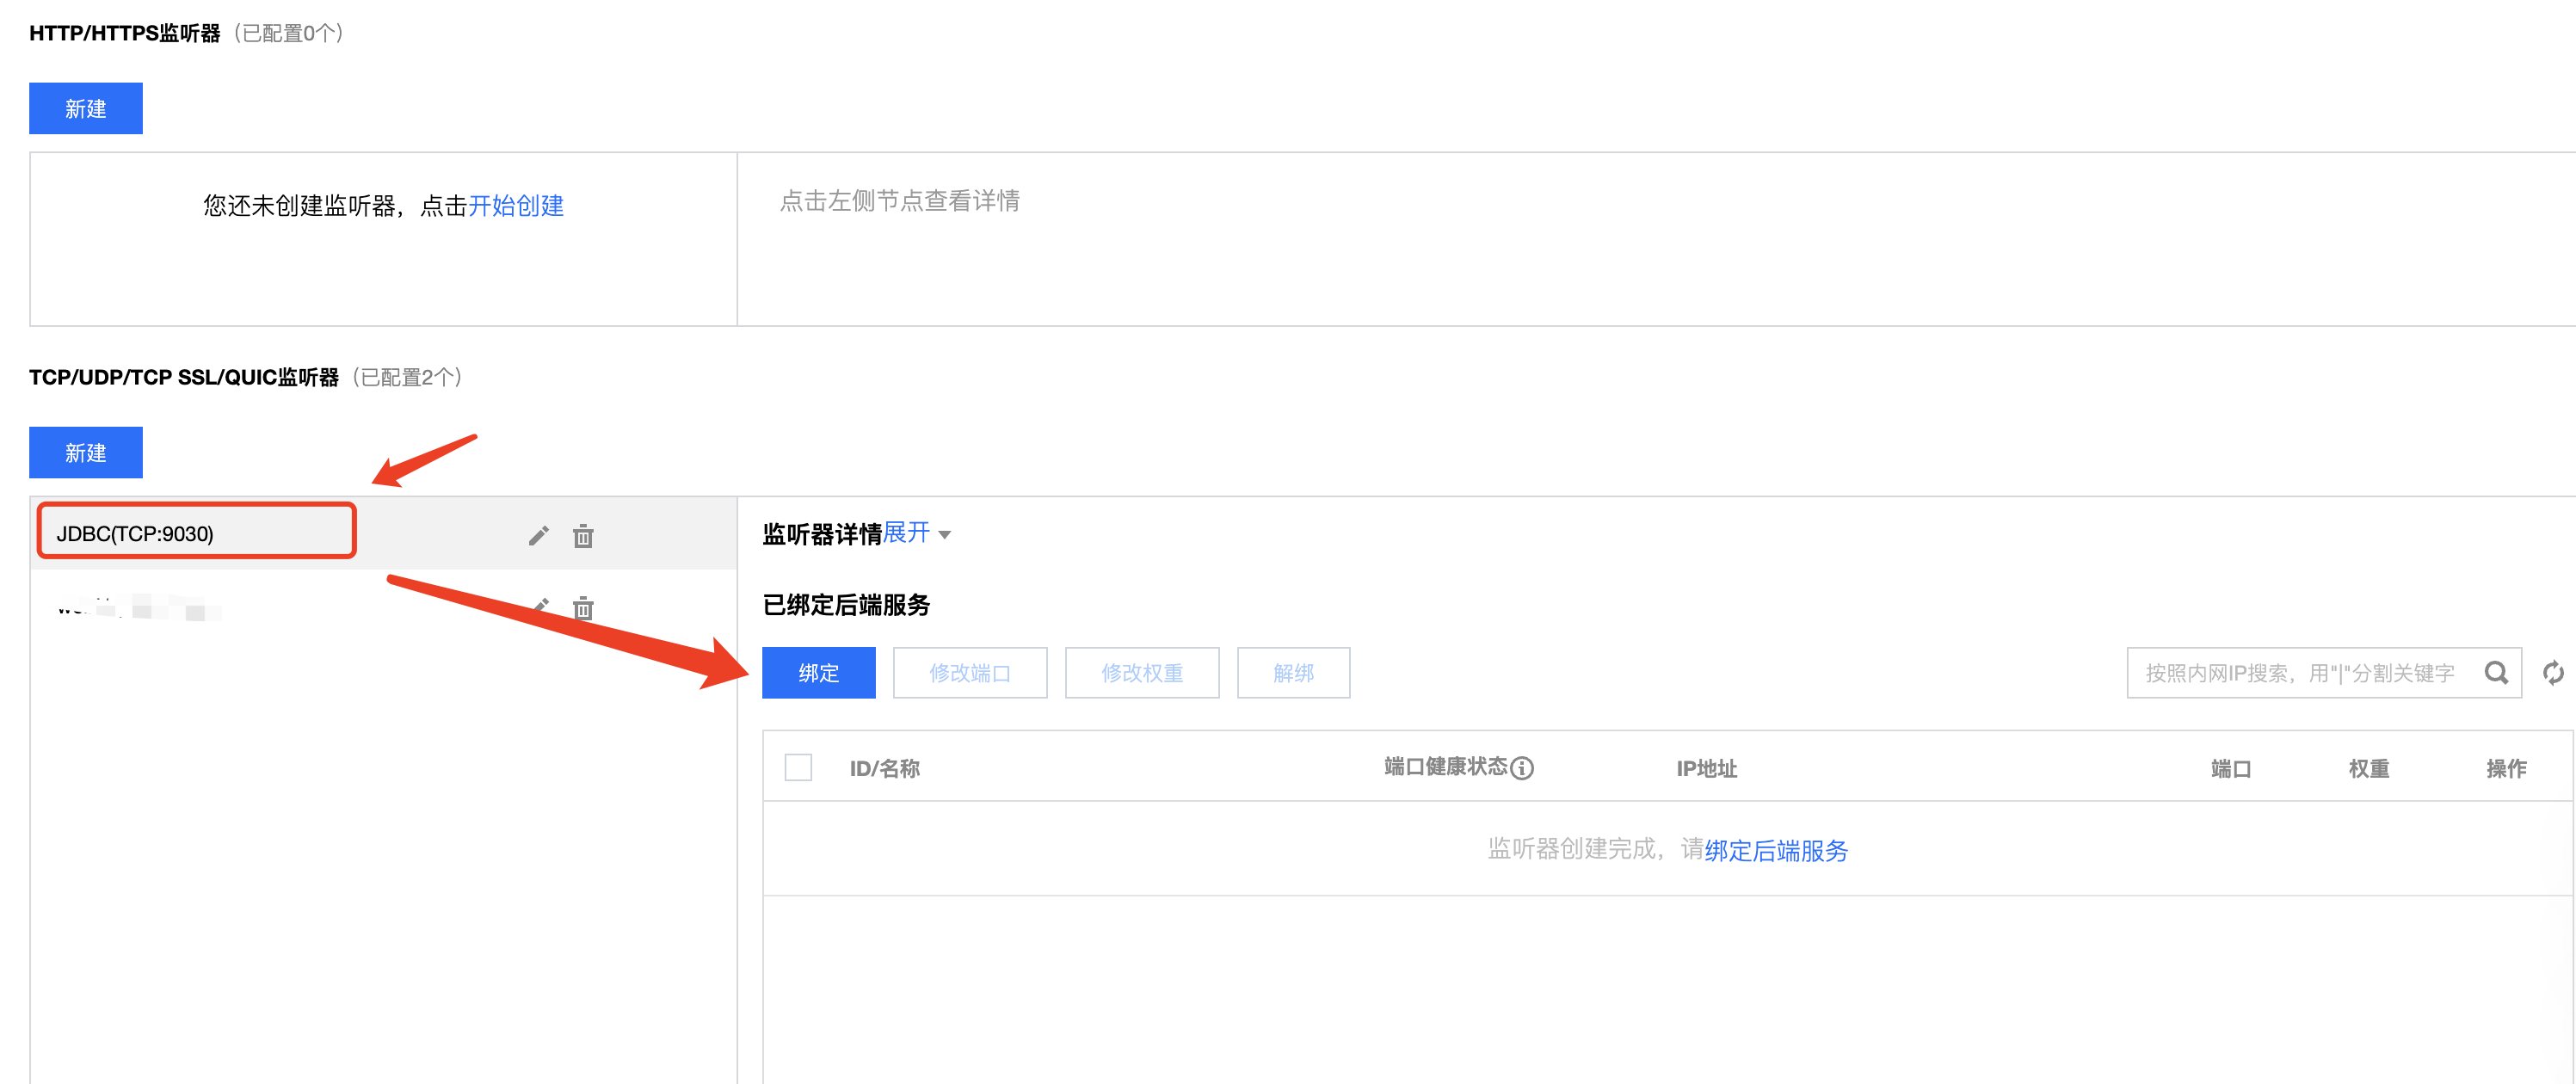Expand 监听器详情 with 展开 link

[x=906, y=533]
